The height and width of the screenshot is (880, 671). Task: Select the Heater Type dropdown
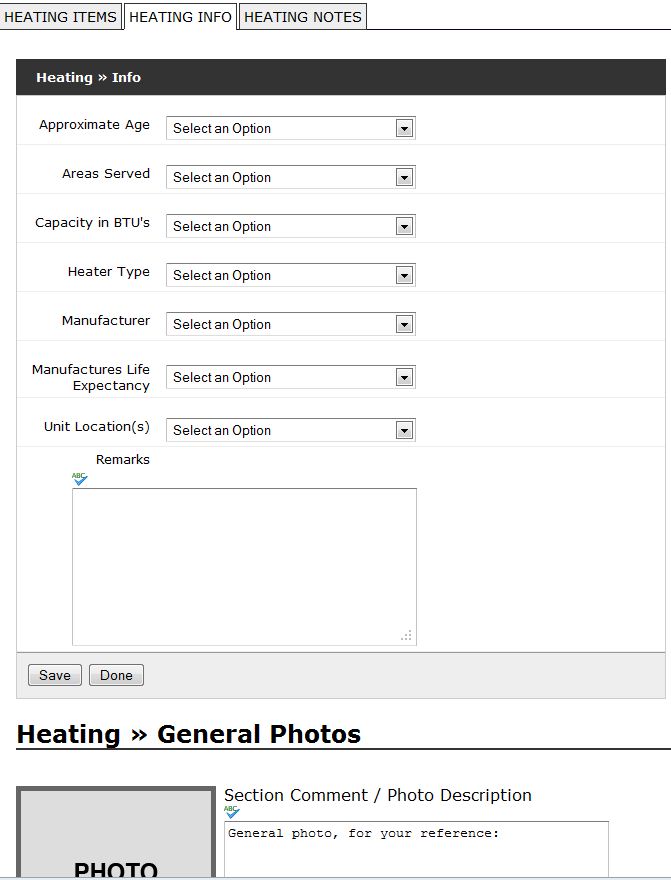pyautogui.click(x=291, y=275)
